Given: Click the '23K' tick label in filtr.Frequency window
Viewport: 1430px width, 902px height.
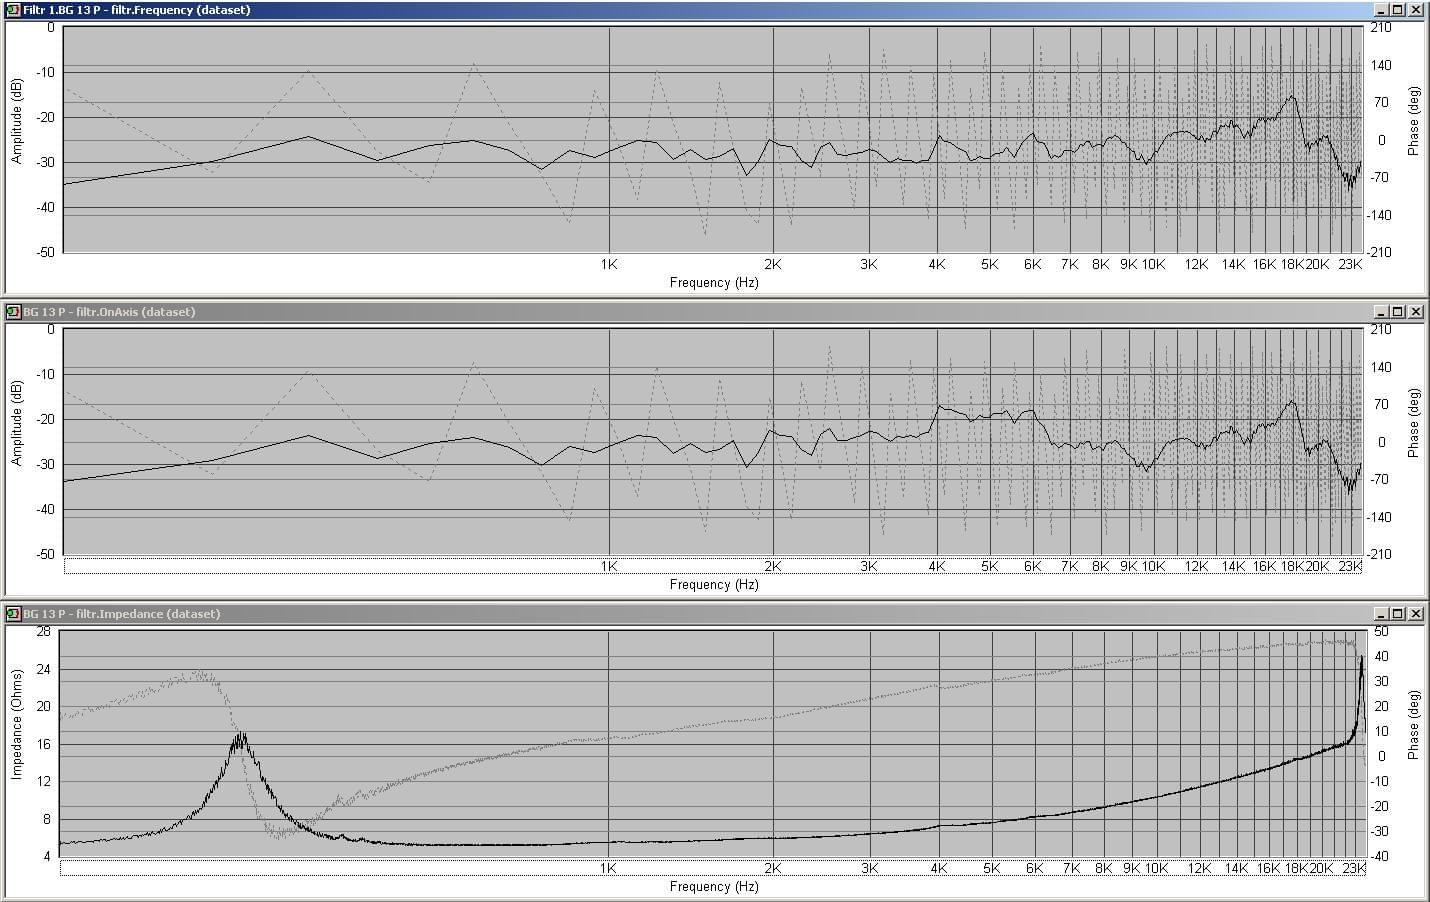Looking at the screenshot, I should [1350, 265].
